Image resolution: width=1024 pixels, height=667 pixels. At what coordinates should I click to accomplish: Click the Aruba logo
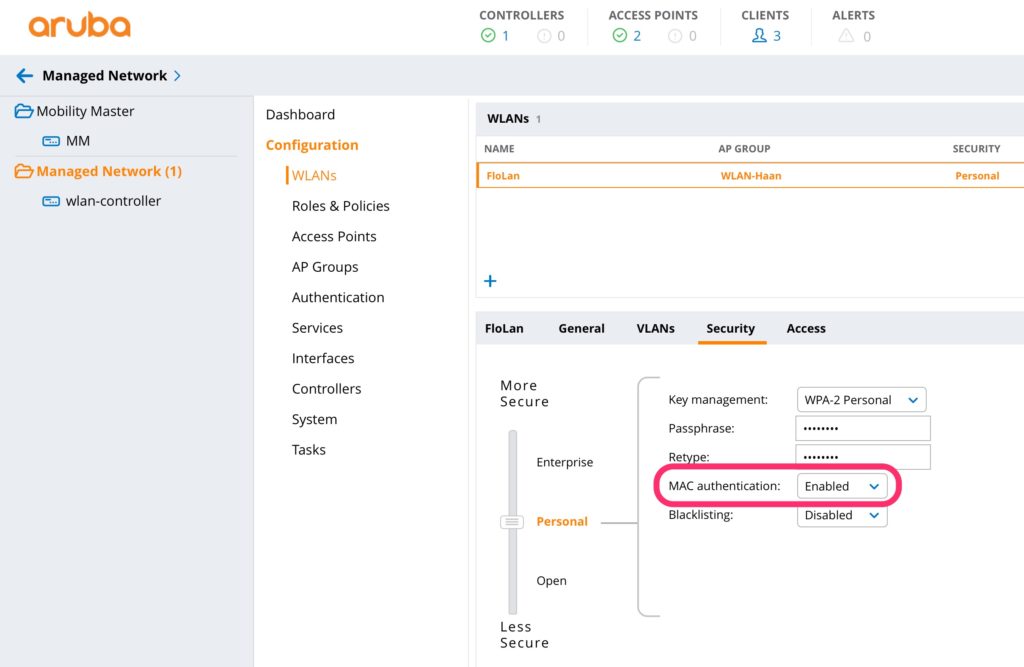click(x=79, y=26)
